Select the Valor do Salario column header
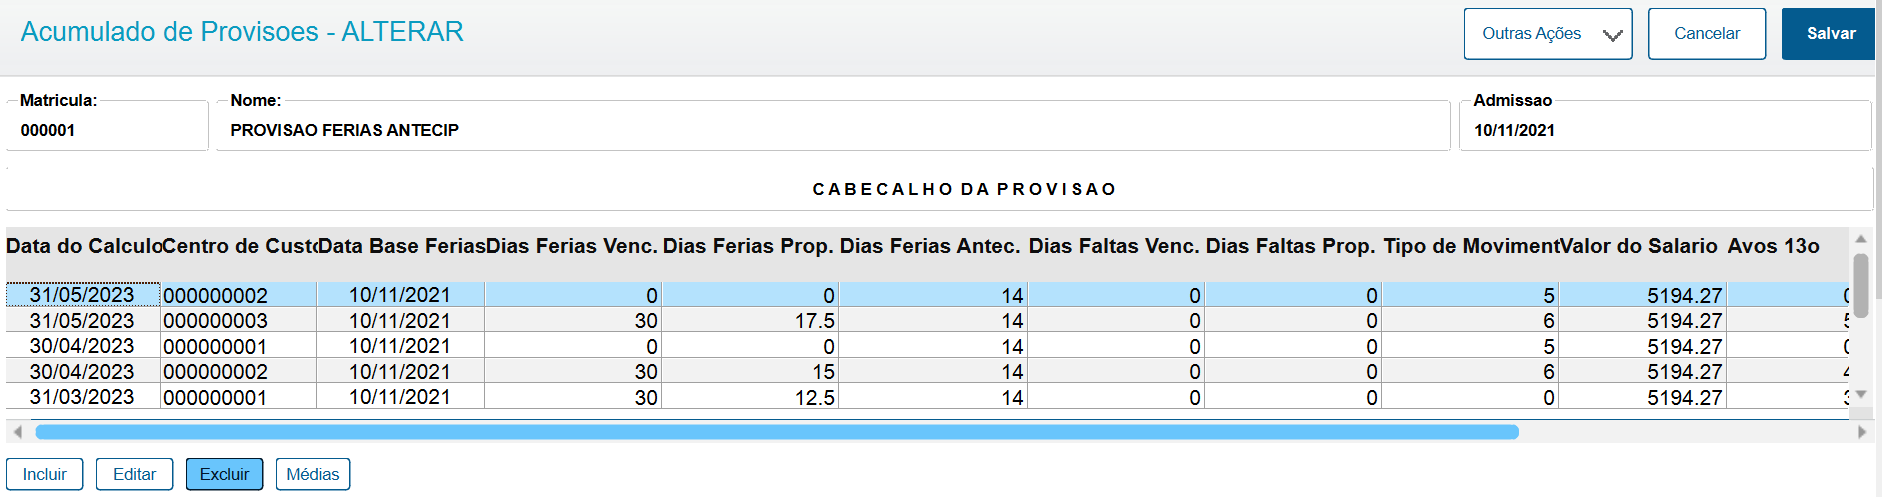The height and width of the screenshot is (497, 1882). [x=1638, y=246]
